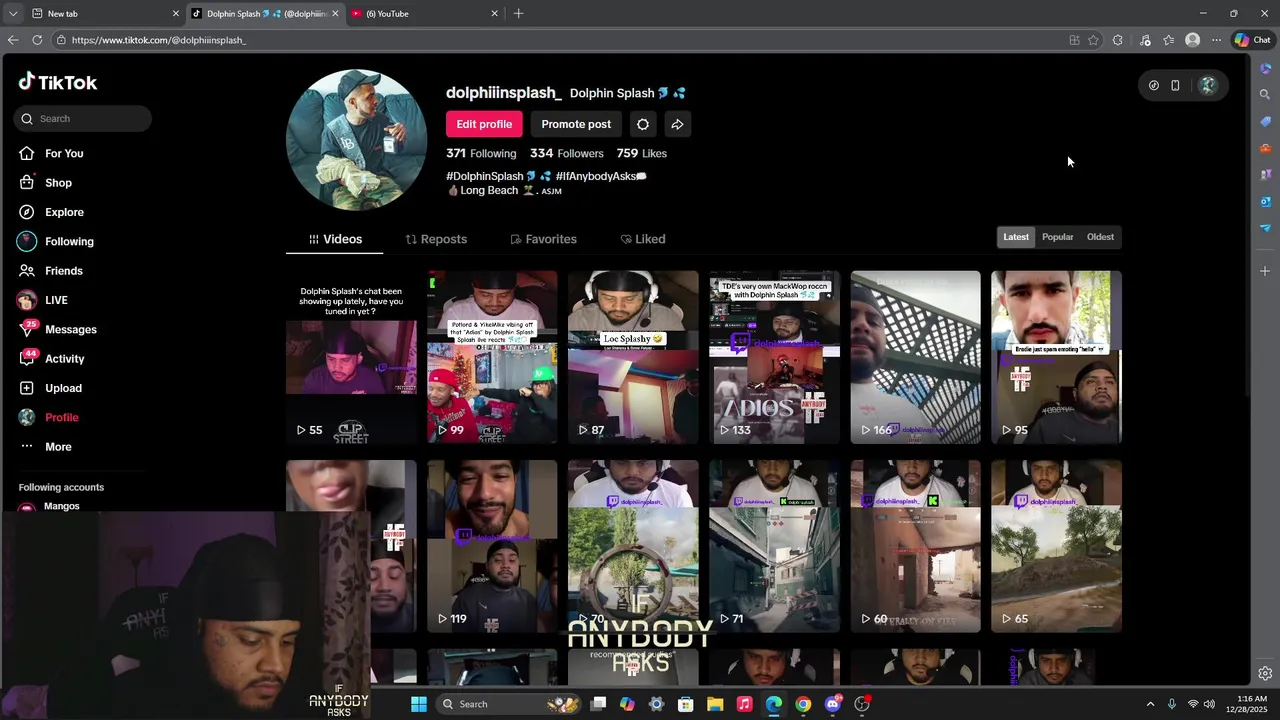
Task: Click the Promote post button
Action: (x=576, y=124)
